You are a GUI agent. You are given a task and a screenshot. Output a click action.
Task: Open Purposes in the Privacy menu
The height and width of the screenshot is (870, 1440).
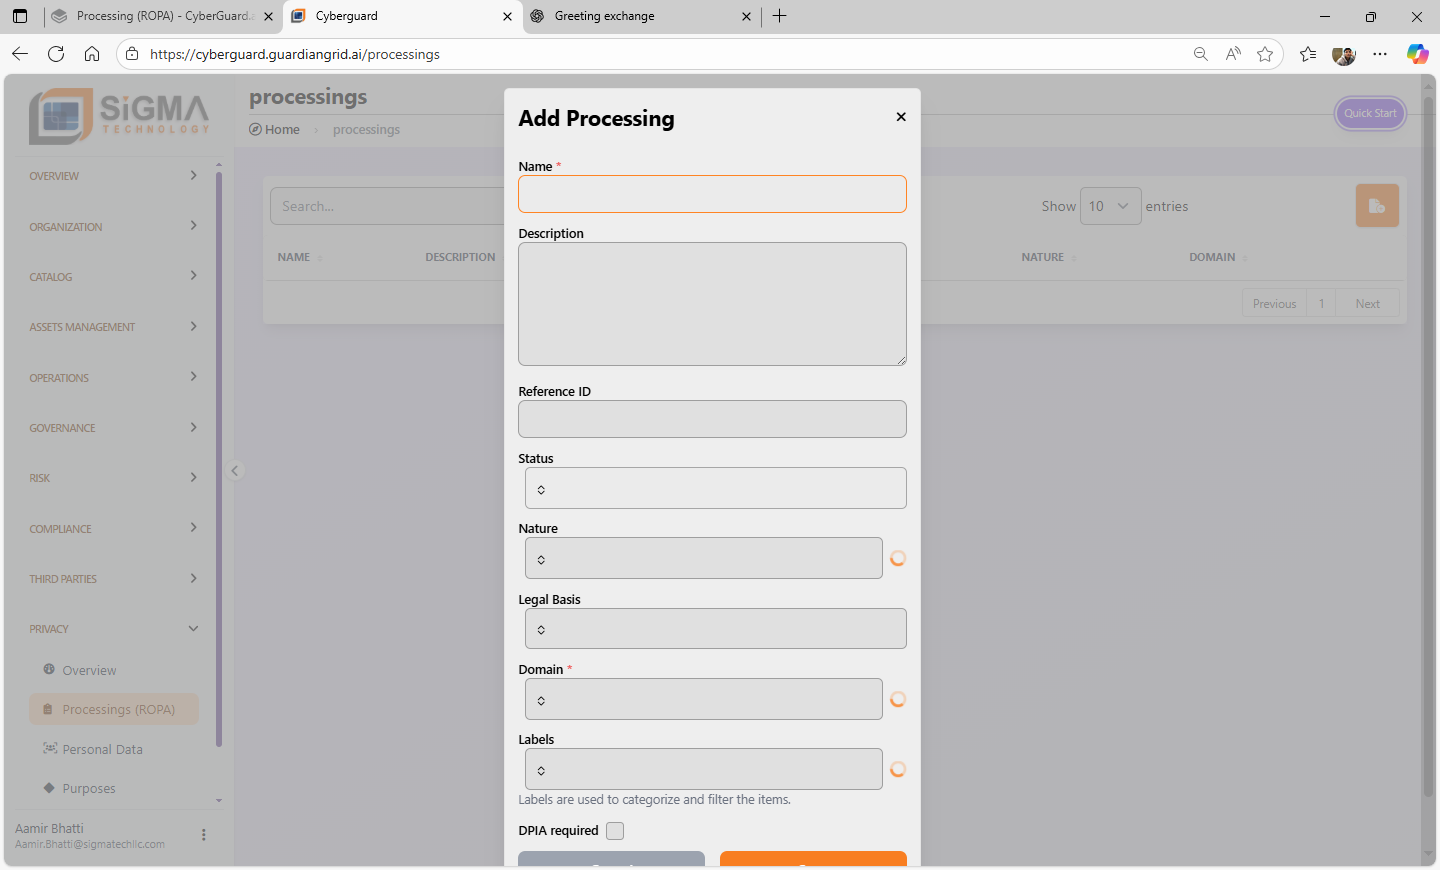click(x=89, y=789)
